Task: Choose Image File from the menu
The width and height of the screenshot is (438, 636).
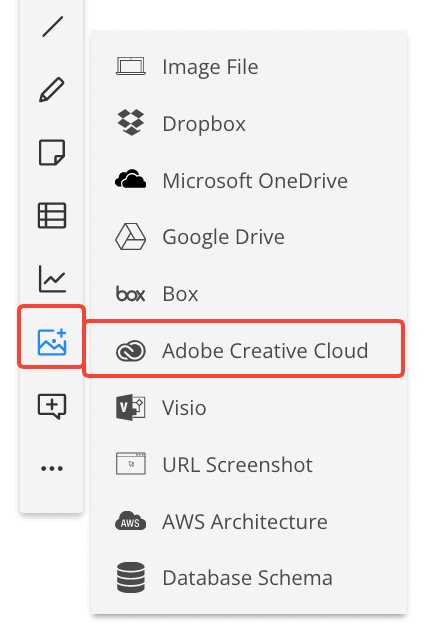Action: pos(249,67)
